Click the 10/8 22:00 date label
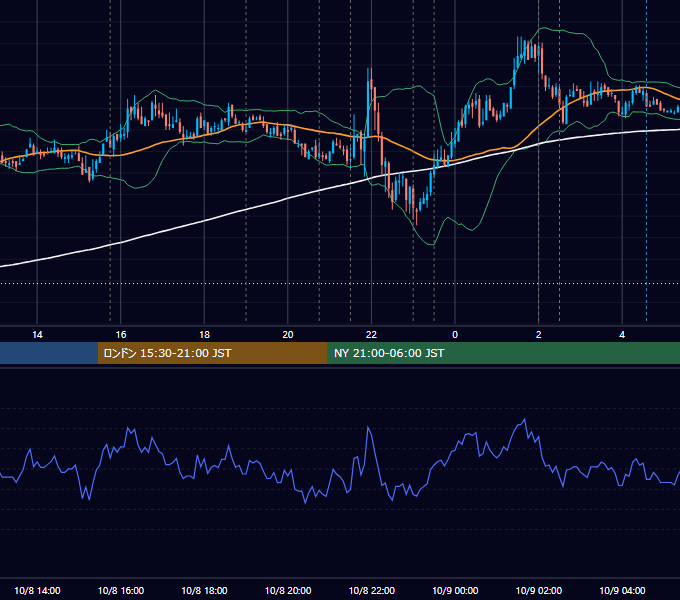 point(372,590)
